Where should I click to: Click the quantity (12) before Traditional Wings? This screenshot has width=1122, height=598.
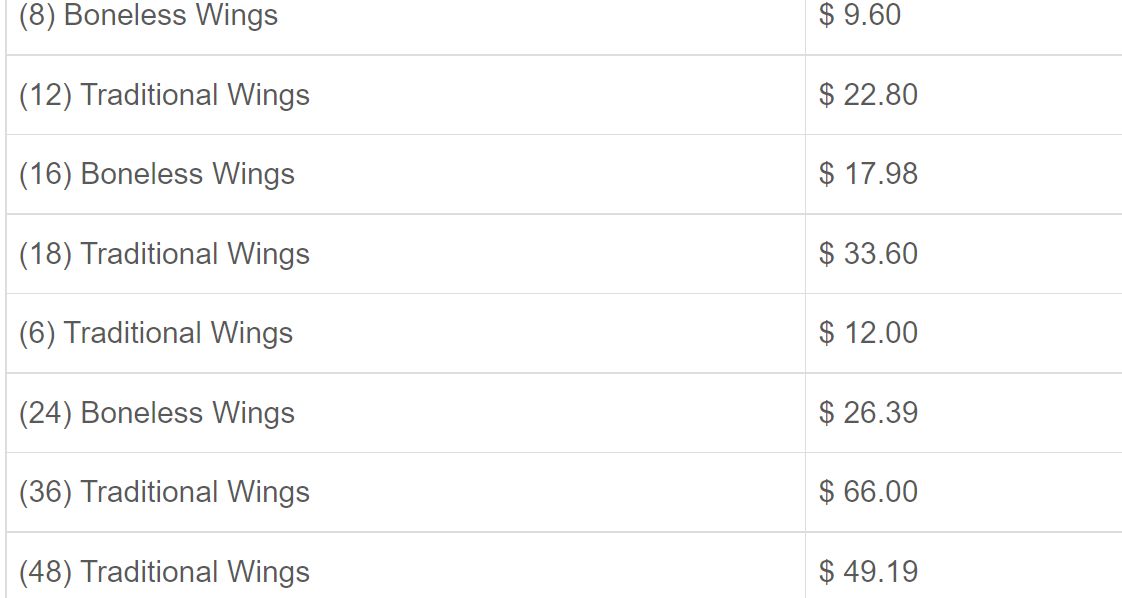pos(46,95)
